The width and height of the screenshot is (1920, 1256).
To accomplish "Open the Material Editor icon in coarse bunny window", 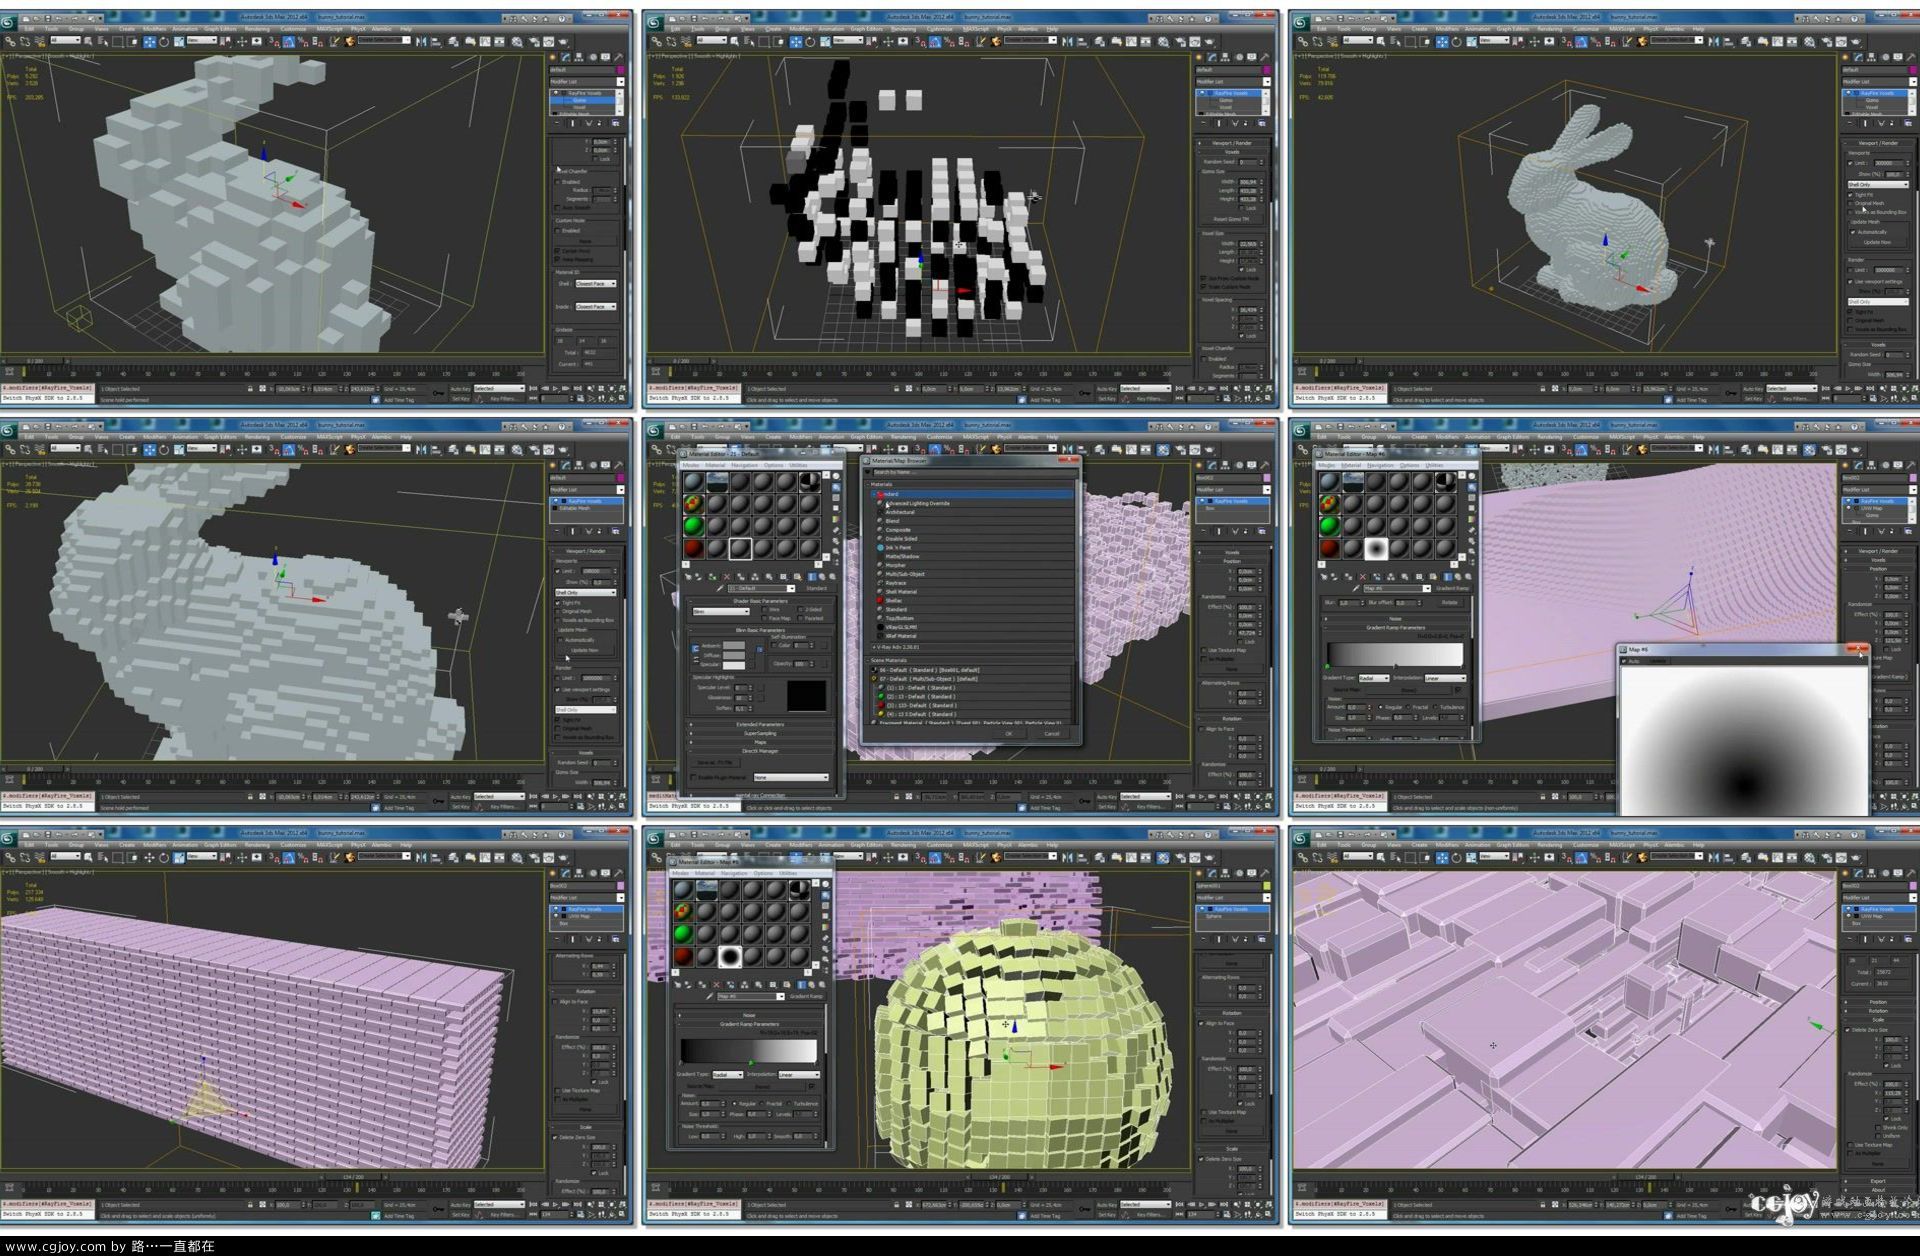I will pos(517,42).
